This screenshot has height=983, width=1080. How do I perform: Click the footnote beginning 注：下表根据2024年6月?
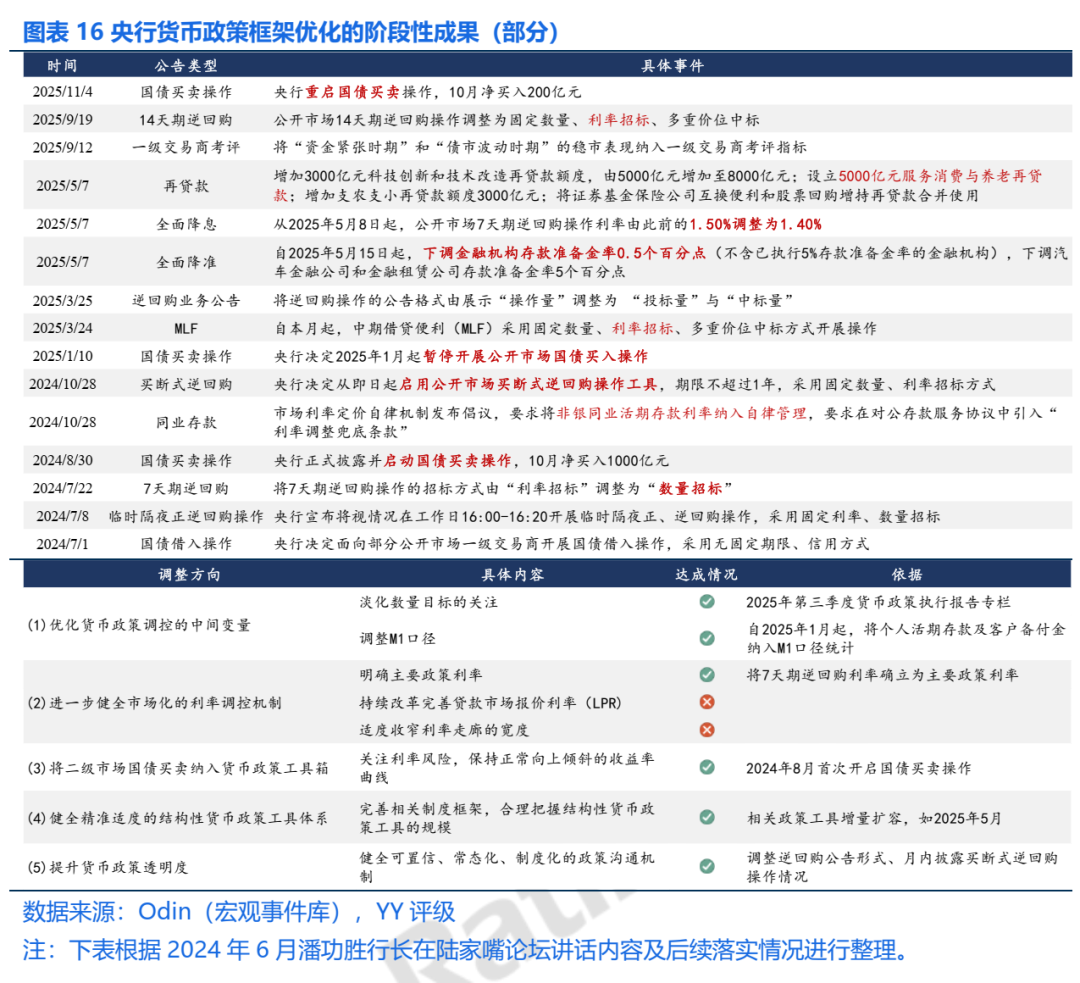tap(465, 950)
